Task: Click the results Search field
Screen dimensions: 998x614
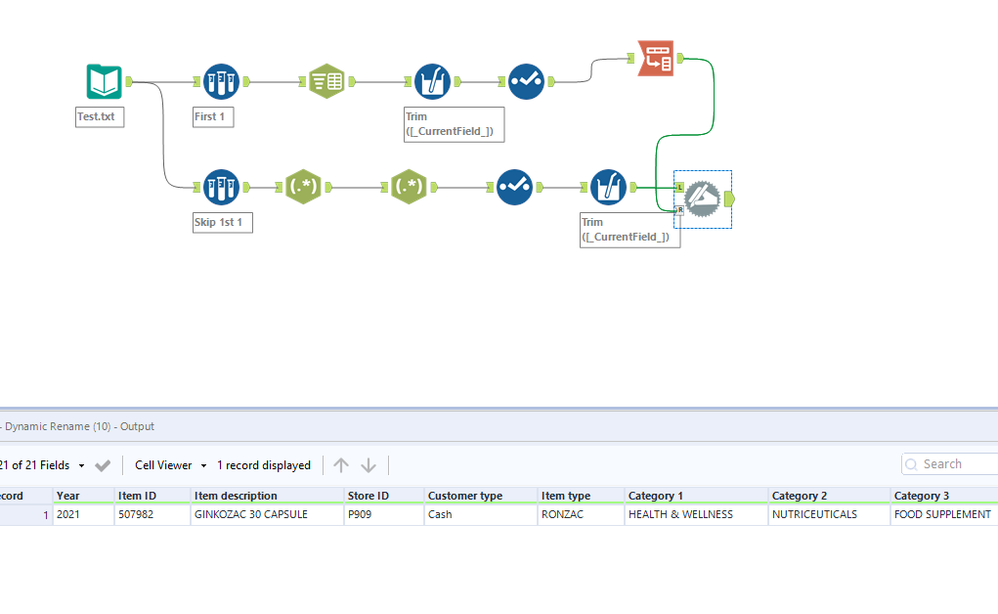Action: [x=950, y=464]
